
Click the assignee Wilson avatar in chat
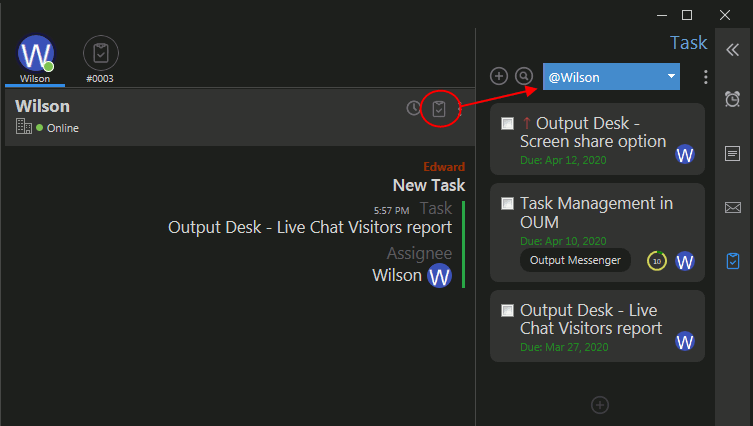[439, 276]
